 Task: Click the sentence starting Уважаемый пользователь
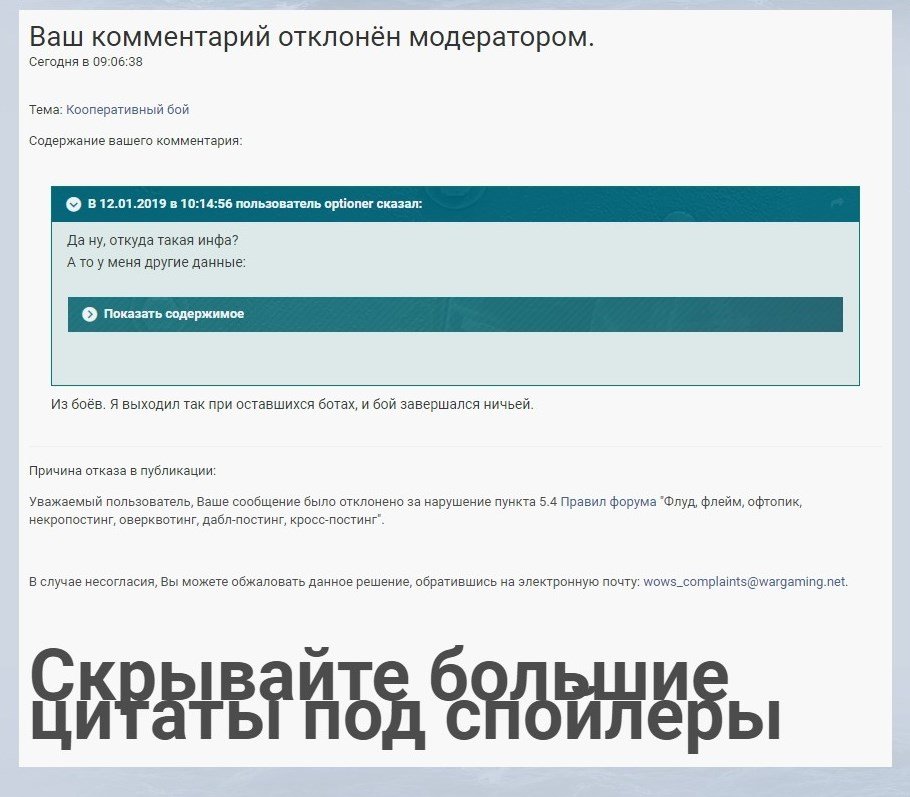point(416,510)
